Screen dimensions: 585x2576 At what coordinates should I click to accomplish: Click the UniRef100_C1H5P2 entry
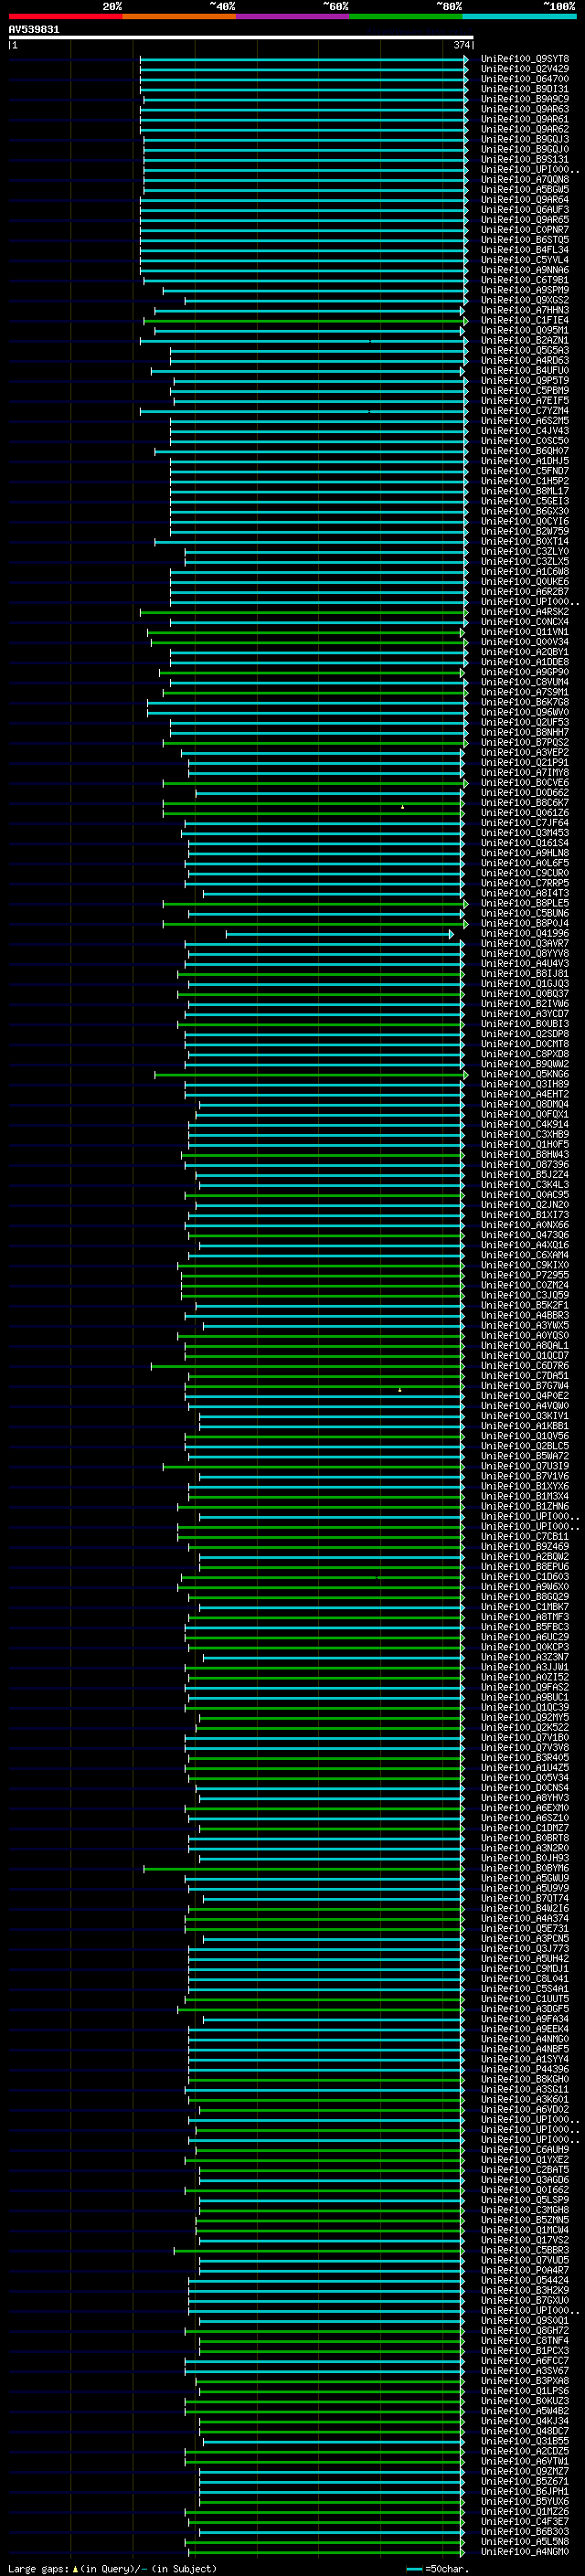point(525,481)
